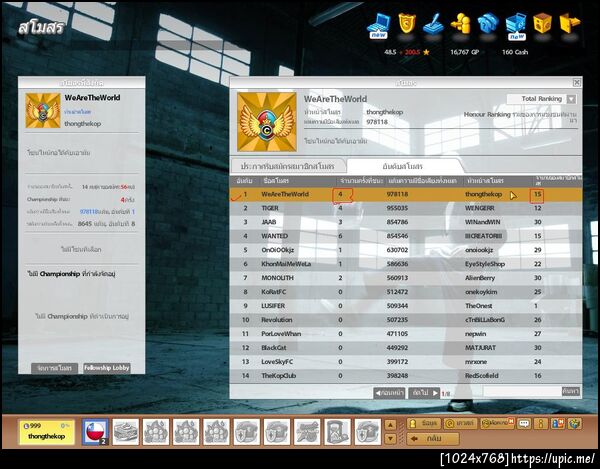Select the BlackCat club row
This screenshot has height=469, width=600.
click(406, 348)
